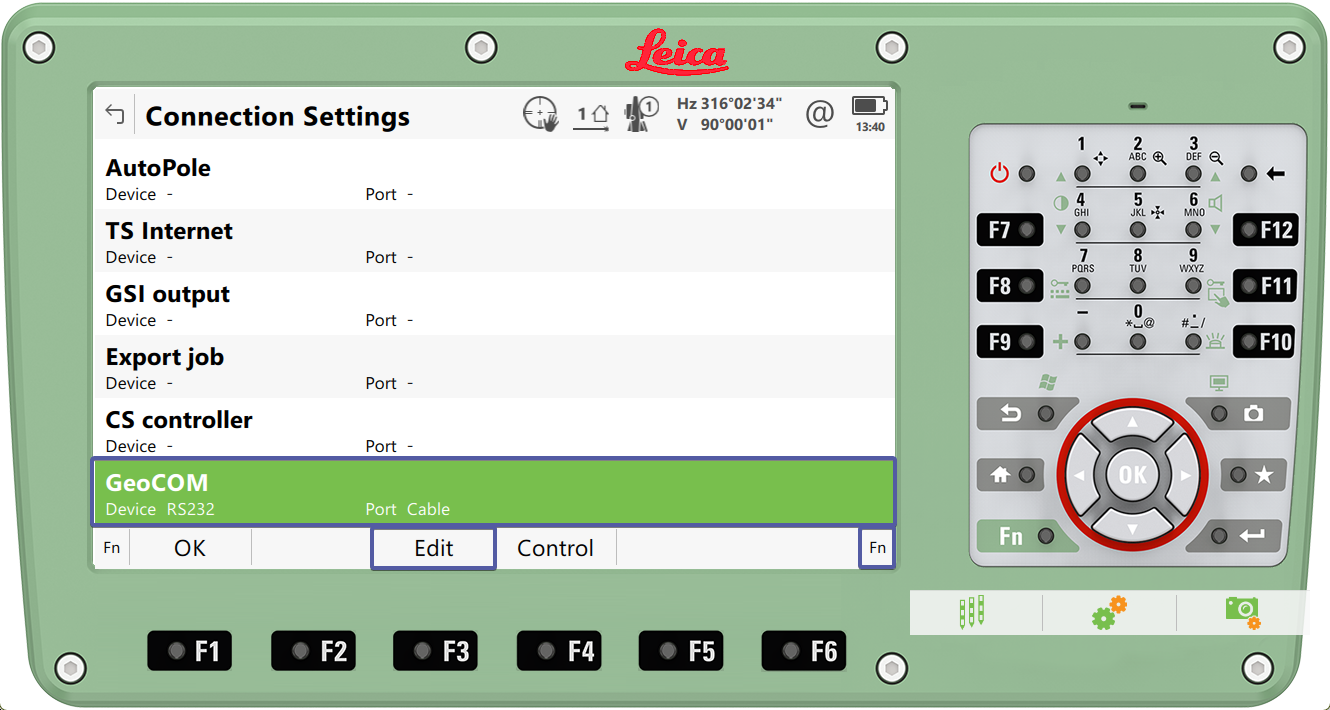The width and height of the screenshot is (1330, 710).
Task: Select the GSI output connection row
Action: (x=494, y=304)
